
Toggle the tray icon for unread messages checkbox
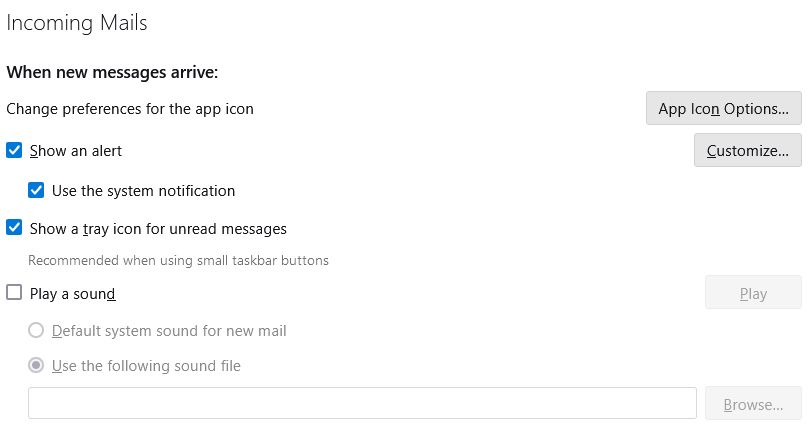(14, 228)
